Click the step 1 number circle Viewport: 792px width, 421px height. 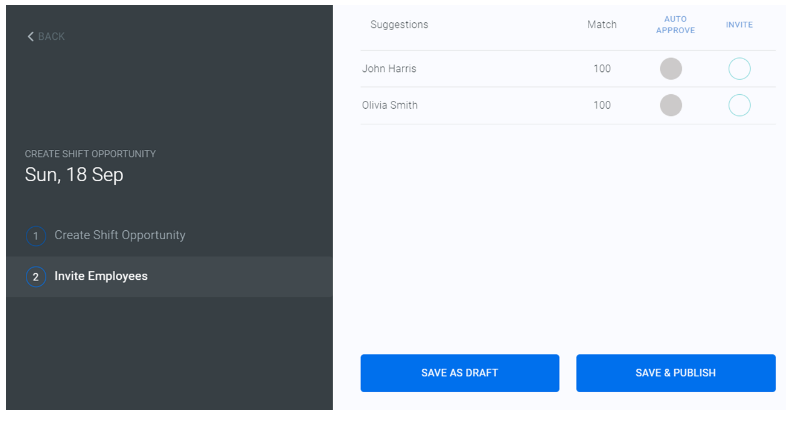coord(36,236)
